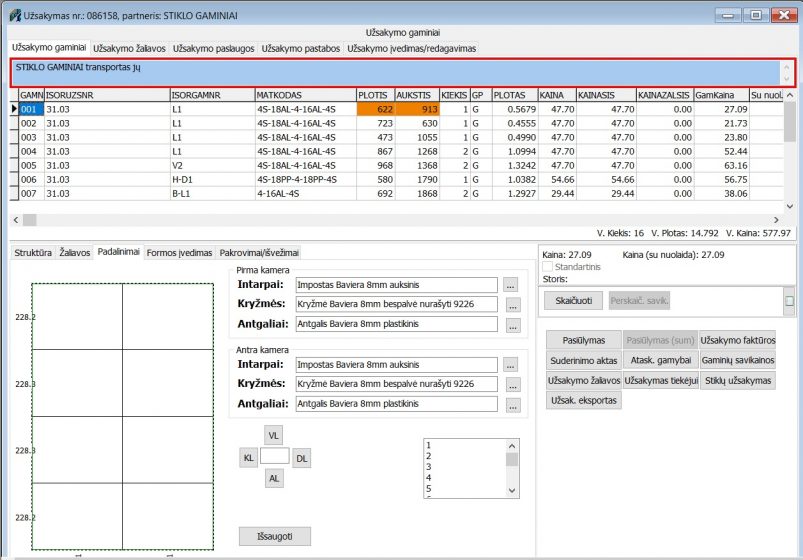Viewport: 803px width, 560px height.
Task: Open Antra kamera Kryžmės ellipsis button
Action: pos(512,385)
